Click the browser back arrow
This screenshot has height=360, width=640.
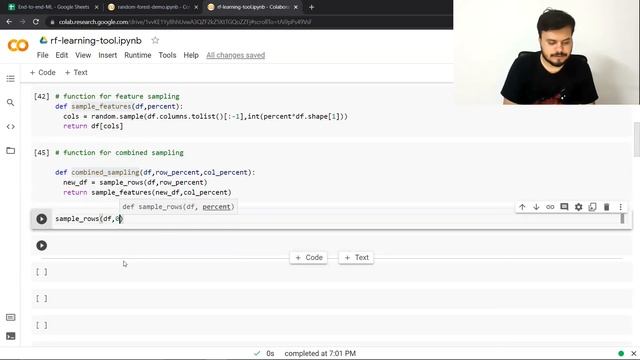pyautogui.click(x=9, y=22)
